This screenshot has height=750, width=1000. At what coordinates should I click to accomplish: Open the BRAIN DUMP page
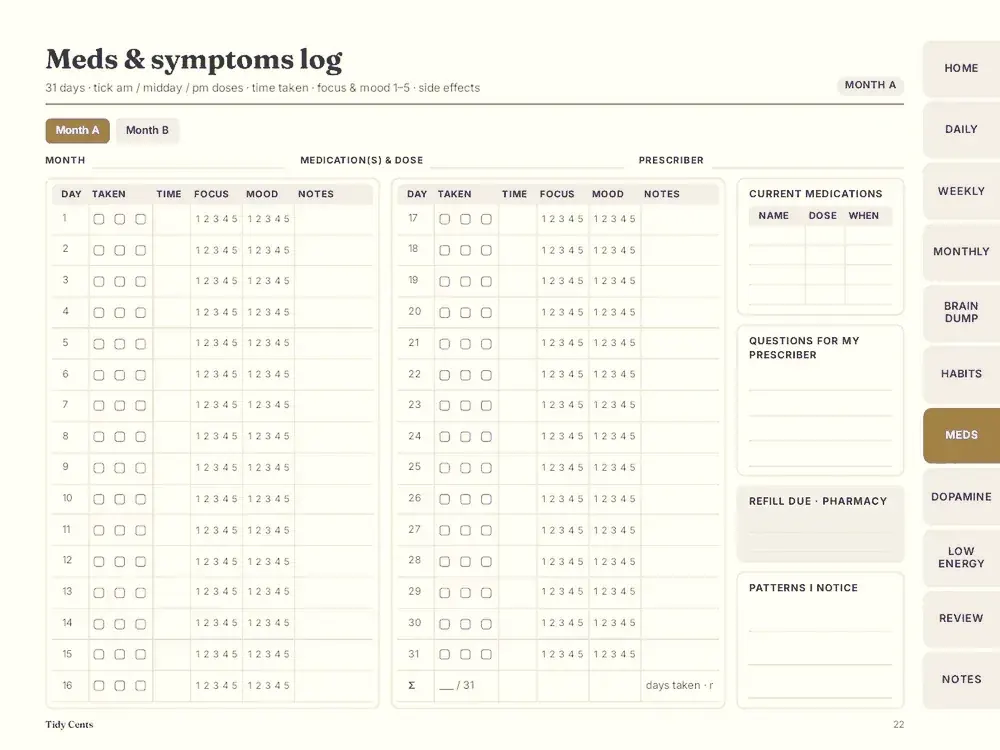coord(961,312)
